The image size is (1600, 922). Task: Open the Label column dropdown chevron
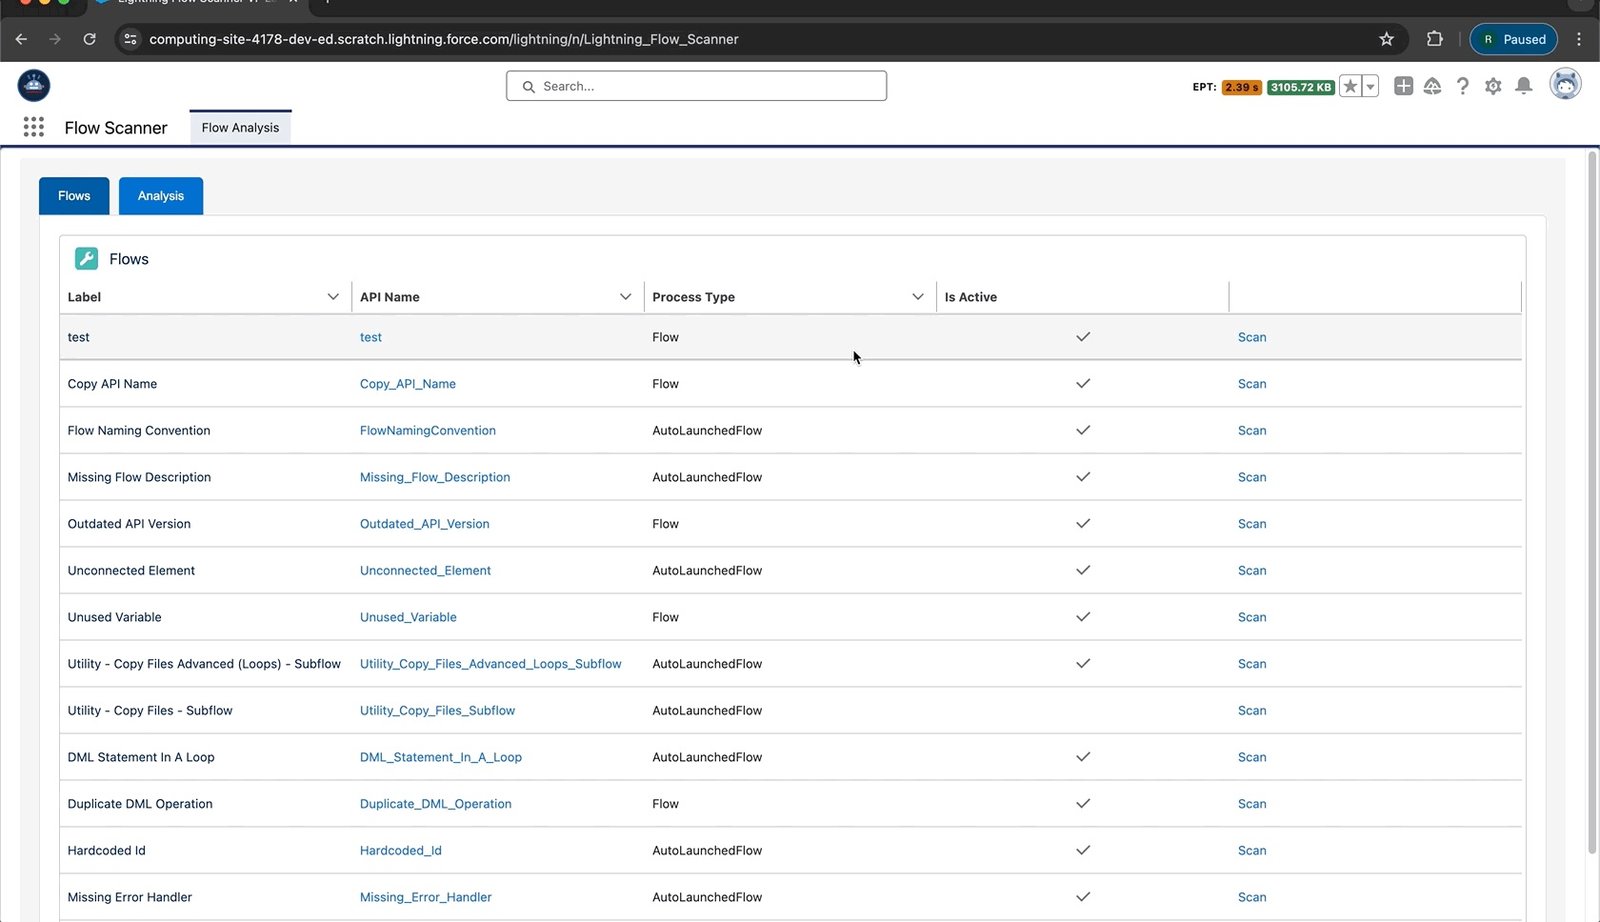(333, 297)
